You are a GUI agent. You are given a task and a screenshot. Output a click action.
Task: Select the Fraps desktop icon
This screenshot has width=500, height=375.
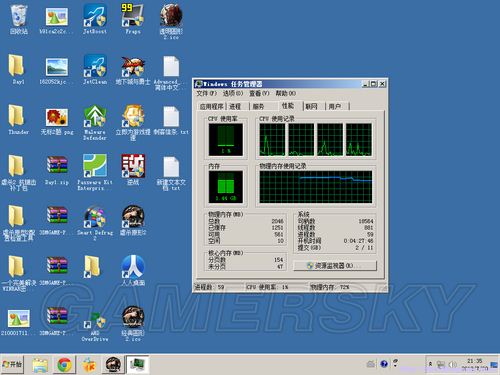133,19
